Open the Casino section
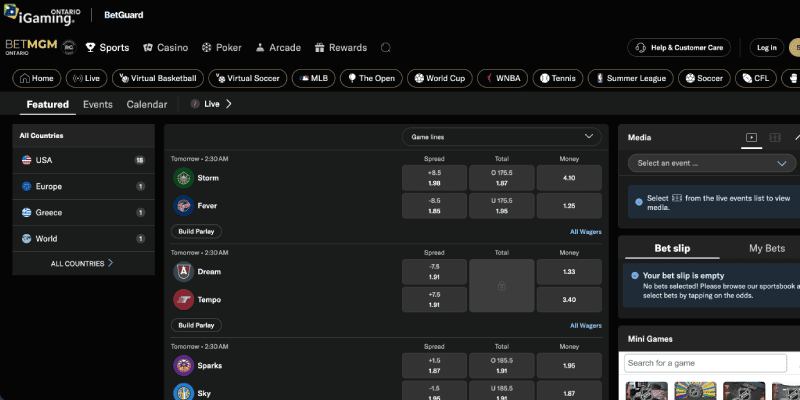 (165, 47)
